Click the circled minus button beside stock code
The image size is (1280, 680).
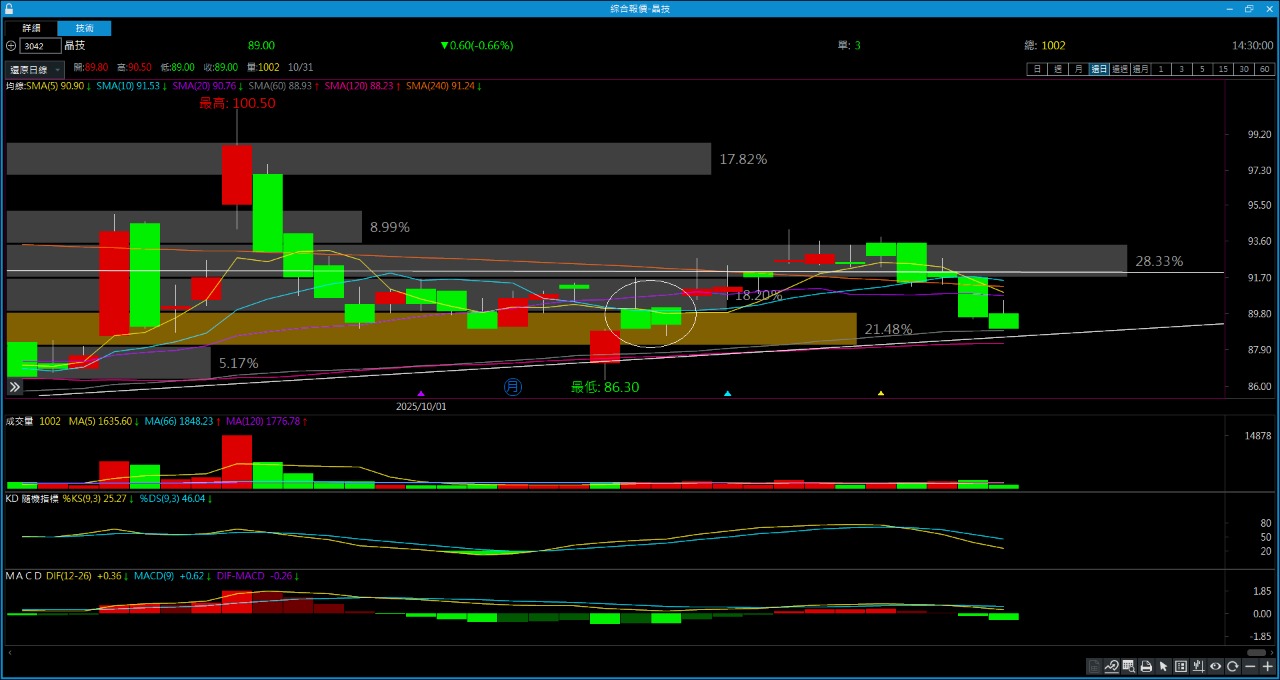coord(11,46)
